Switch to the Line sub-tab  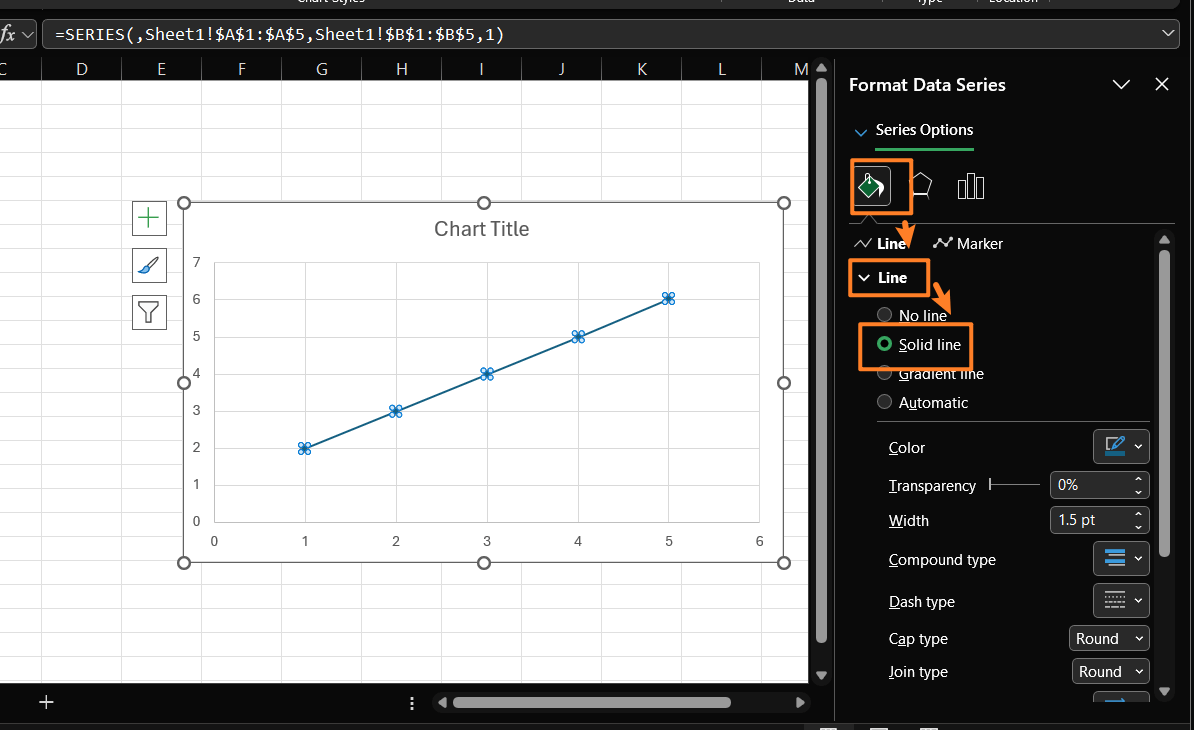tap(880, 244)
